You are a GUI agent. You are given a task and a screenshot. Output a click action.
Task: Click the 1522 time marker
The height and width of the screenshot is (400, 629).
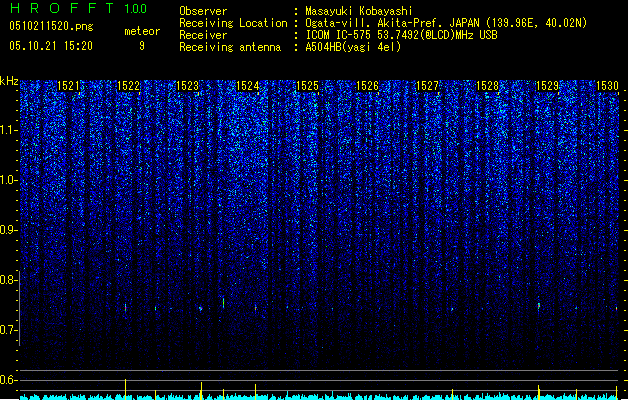(128, 86)
